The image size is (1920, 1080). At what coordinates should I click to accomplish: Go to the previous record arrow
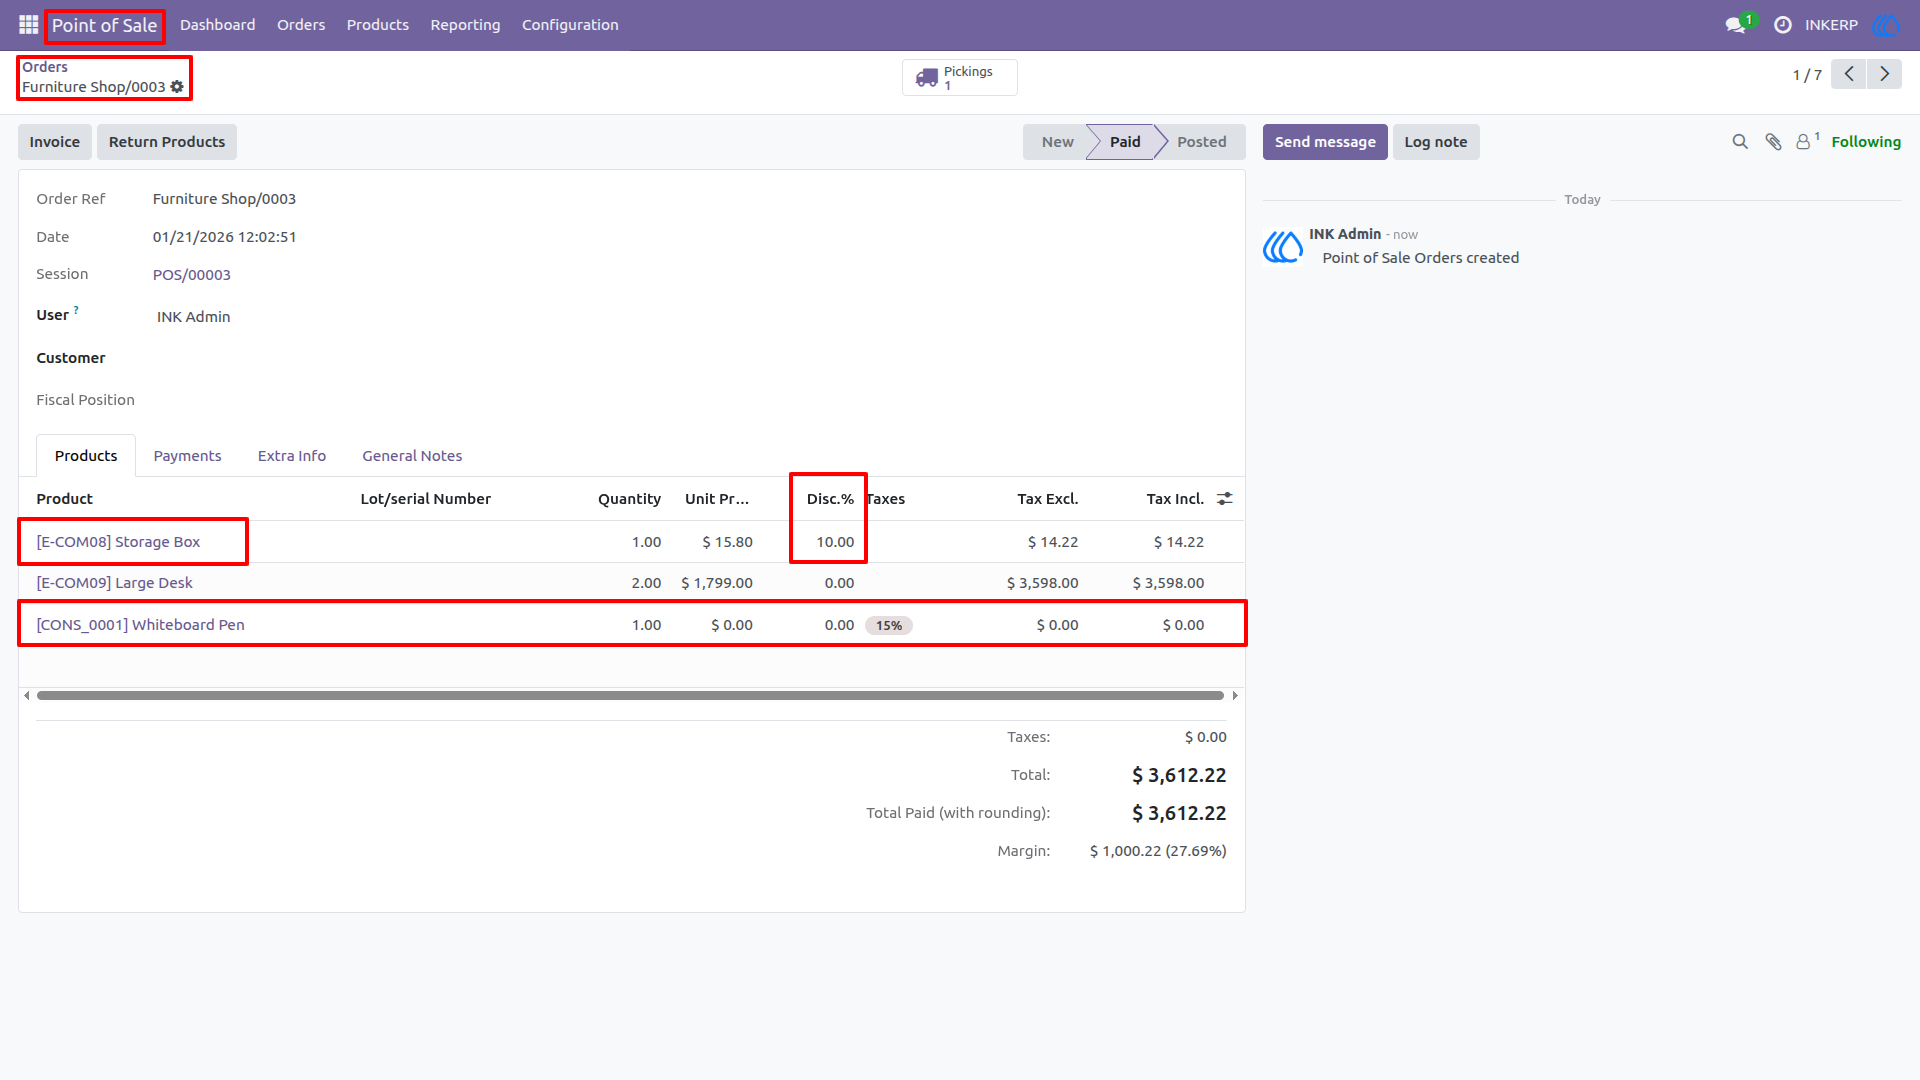1849,74
